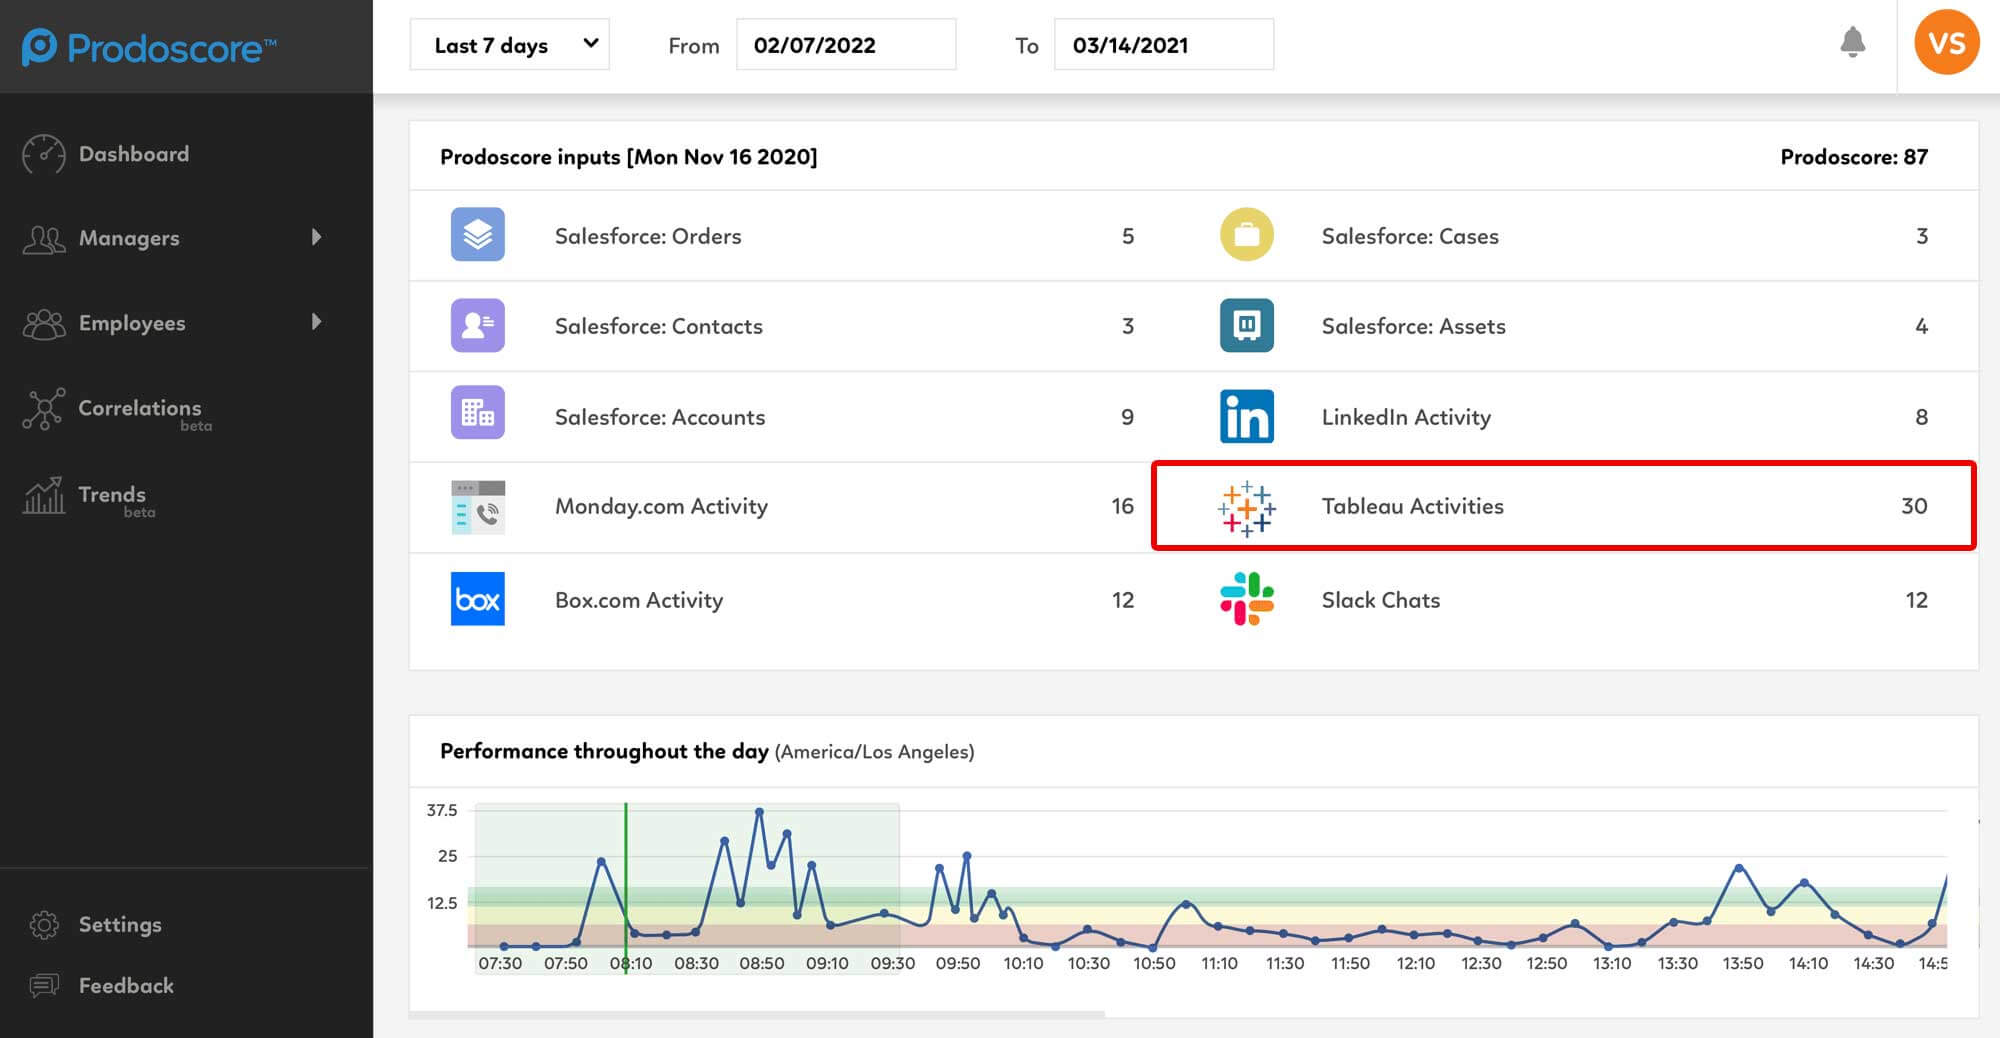Click the Correlations network icon
This screenshot has width=2000, height=1038.
click(x=43, y=409)
